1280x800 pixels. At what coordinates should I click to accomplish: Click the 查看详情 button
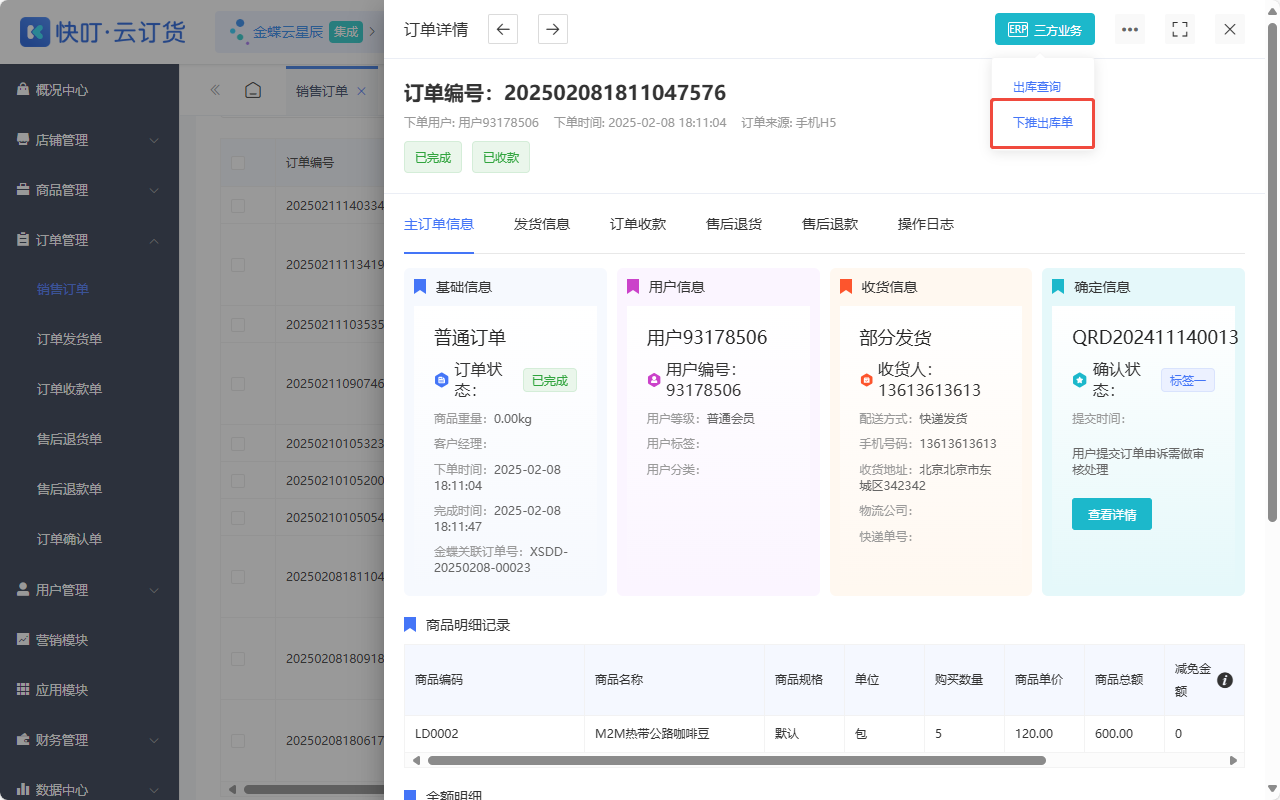coord(1112,514)
